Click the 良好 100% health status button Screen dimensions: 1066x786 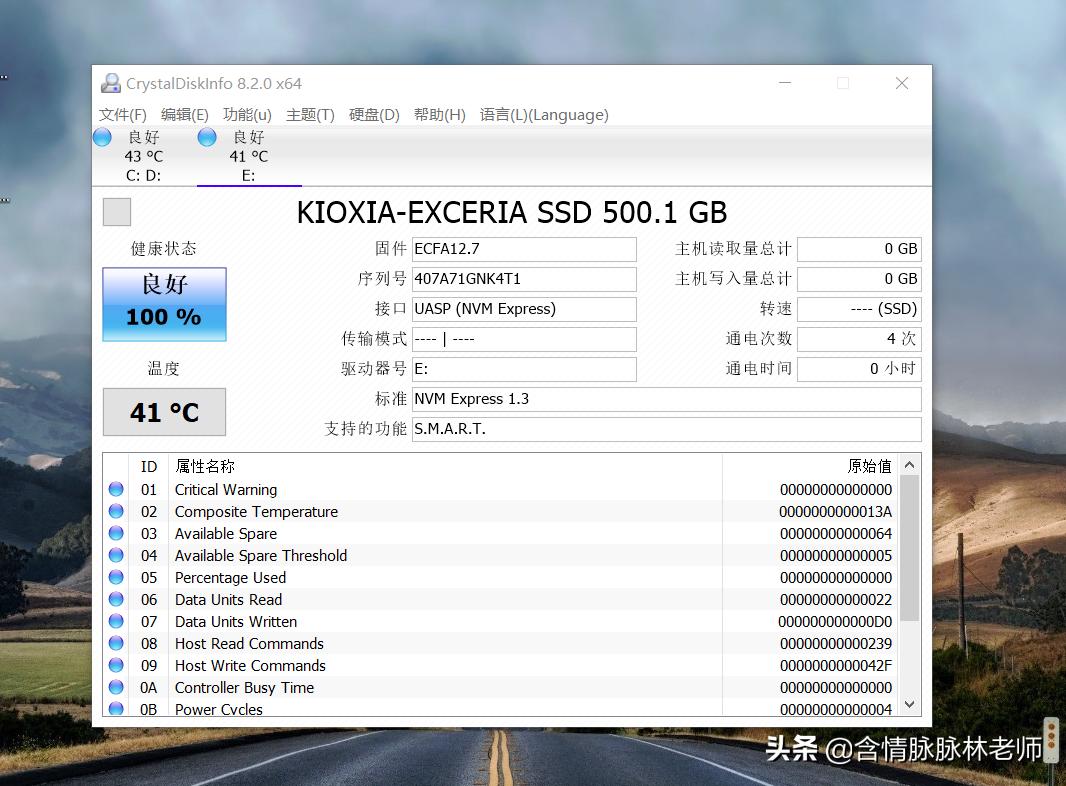pos(163,304)
